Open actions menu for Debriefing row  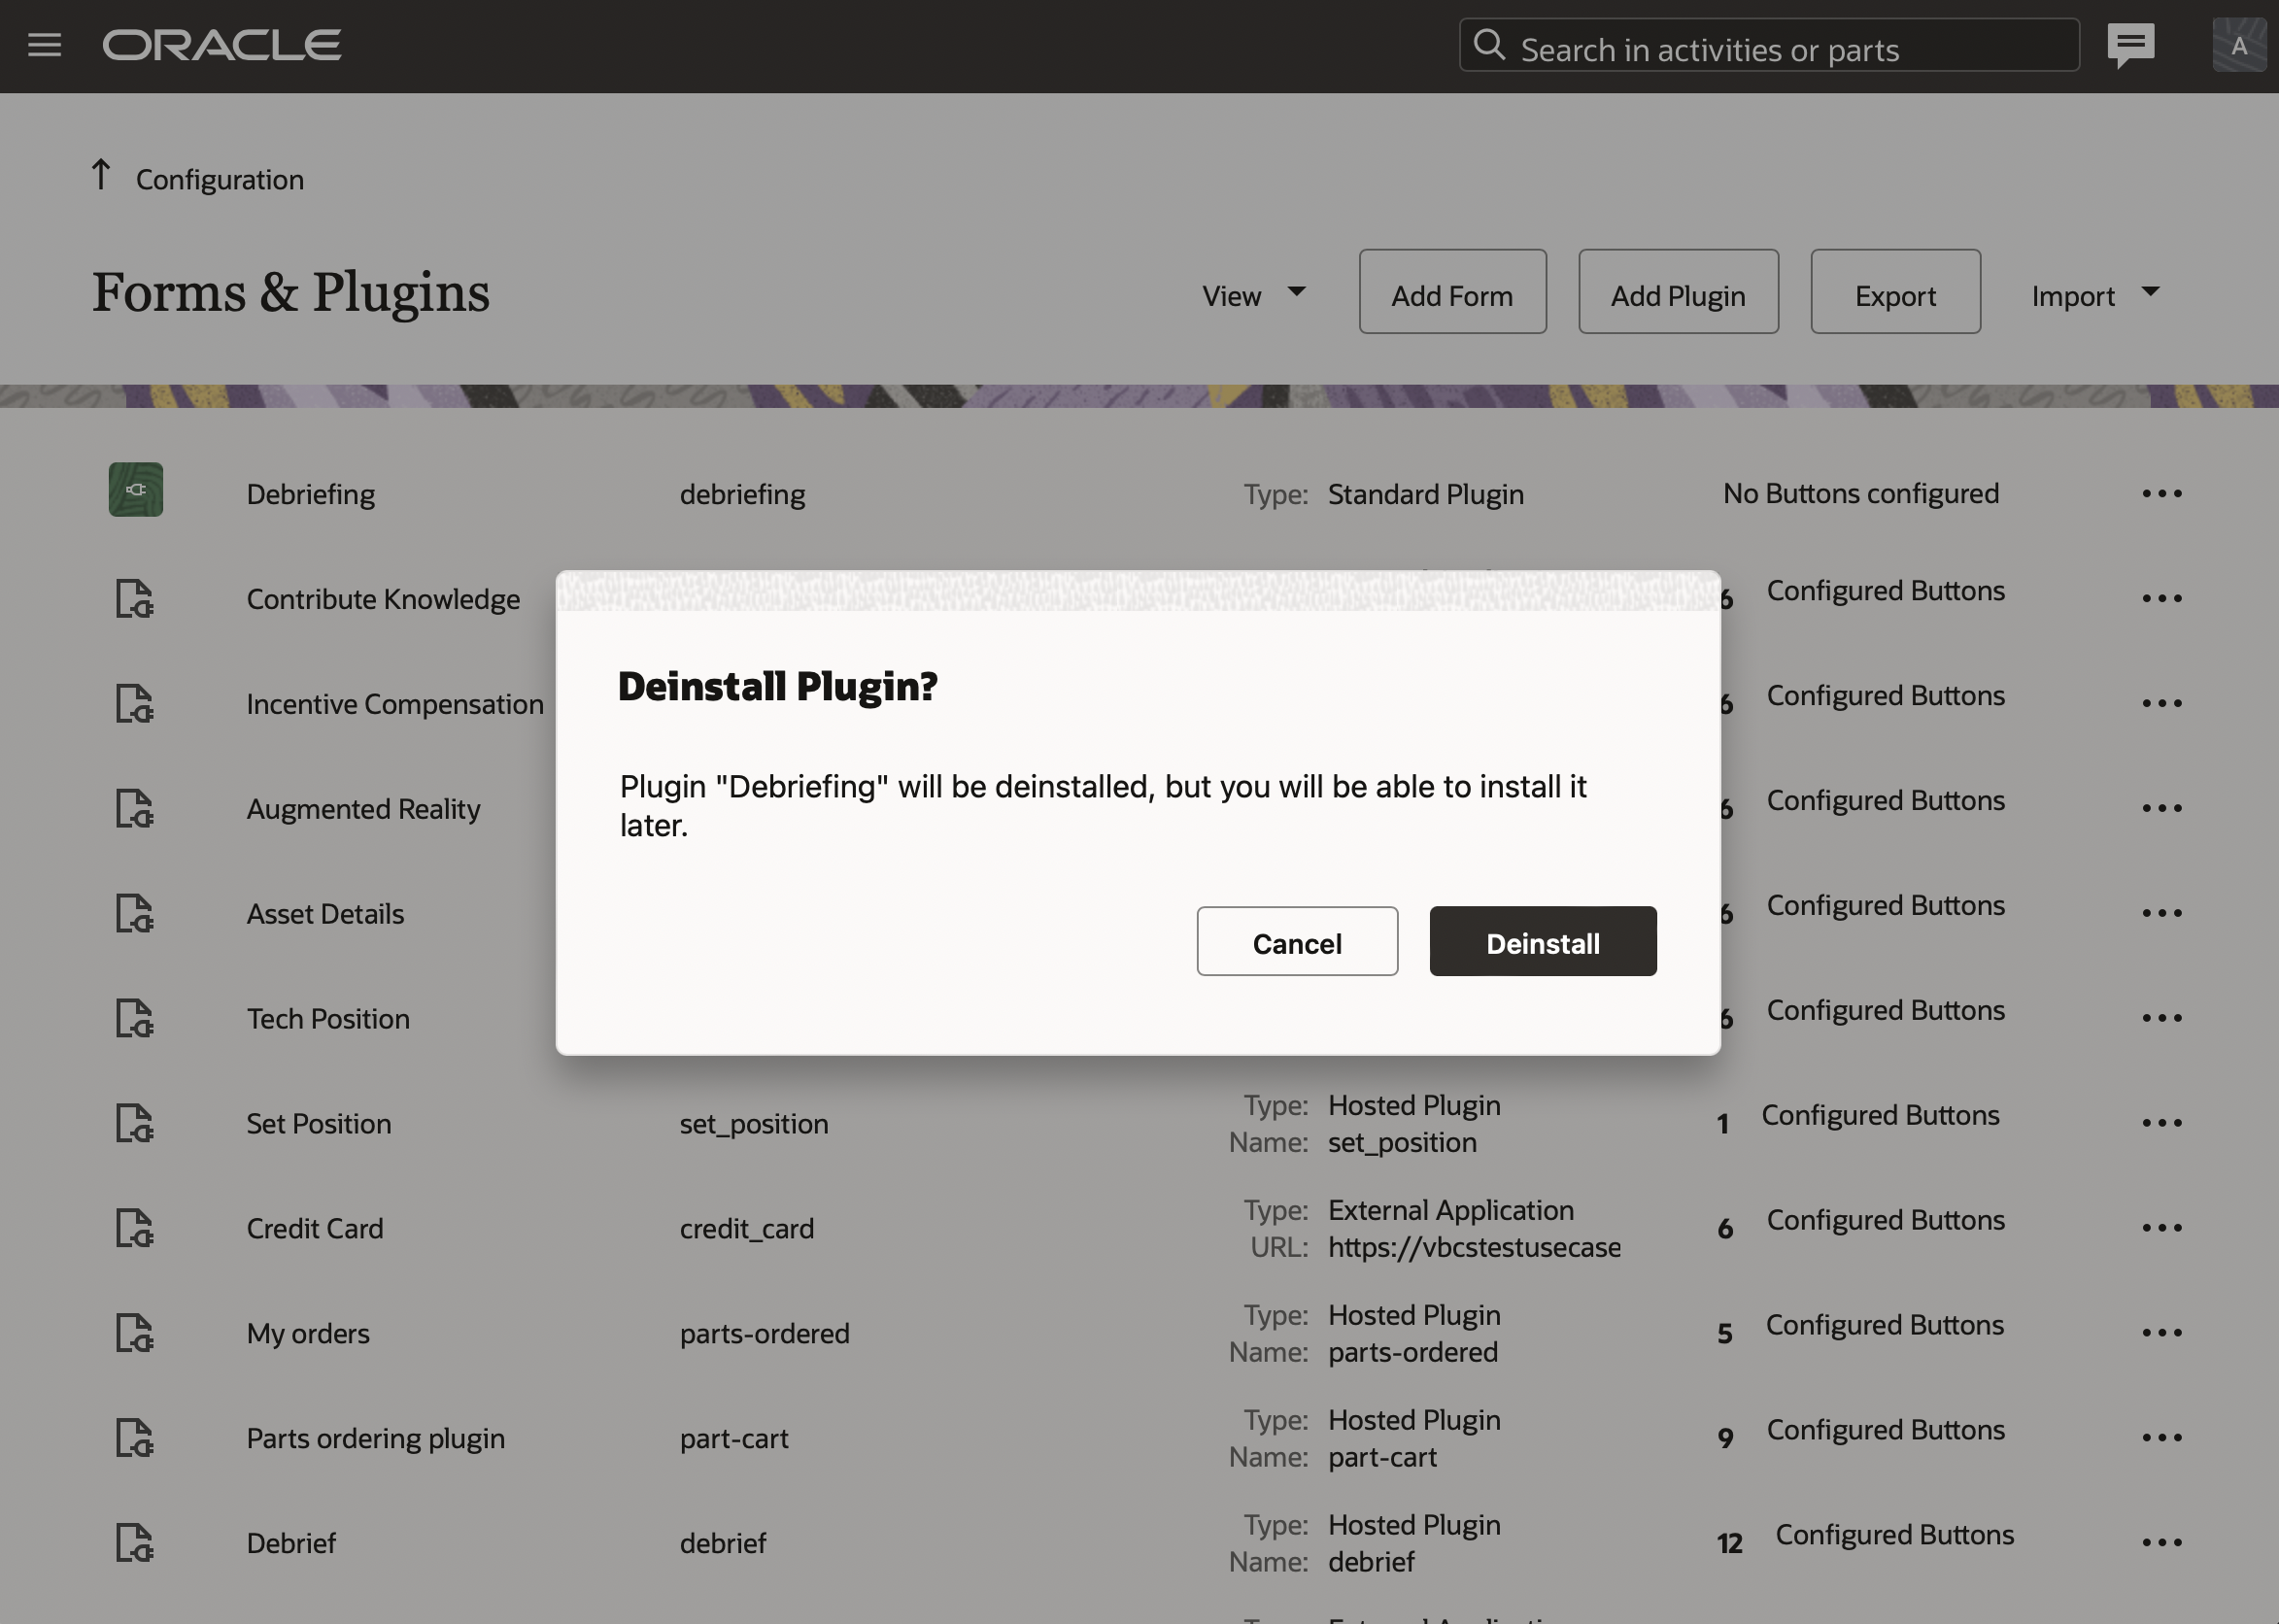tap(2161, 494)
